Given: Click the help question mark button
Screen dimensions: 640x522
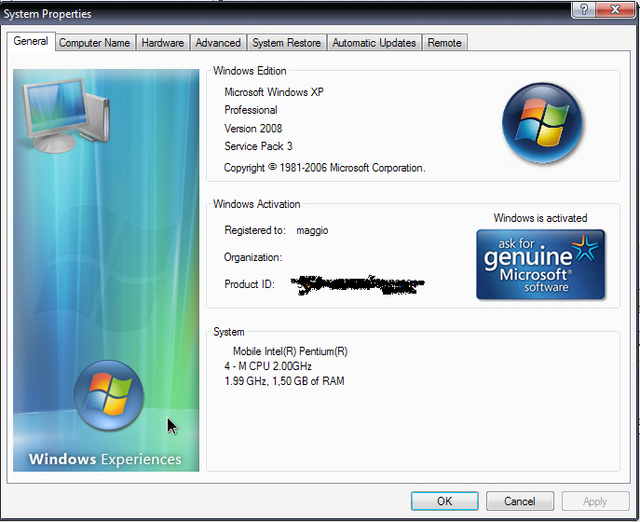Looking at the screenshot, I should tap(583, 9).
